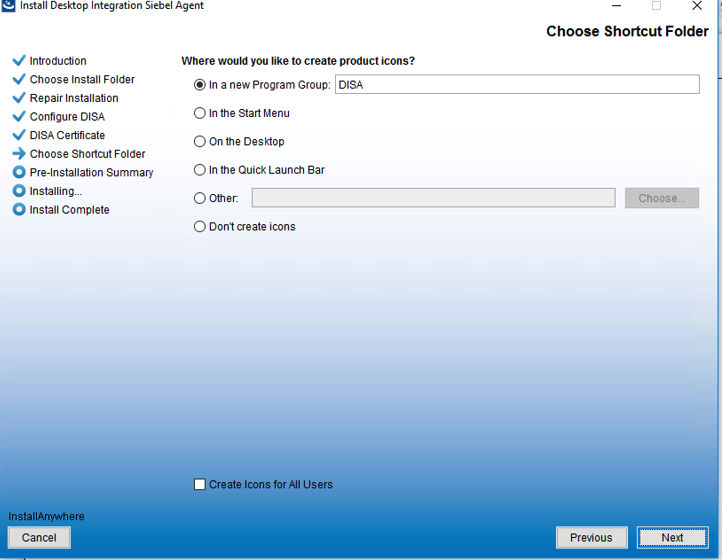
Task: Click the "Configure DISA" step label
Action: [x=67, y=117]
